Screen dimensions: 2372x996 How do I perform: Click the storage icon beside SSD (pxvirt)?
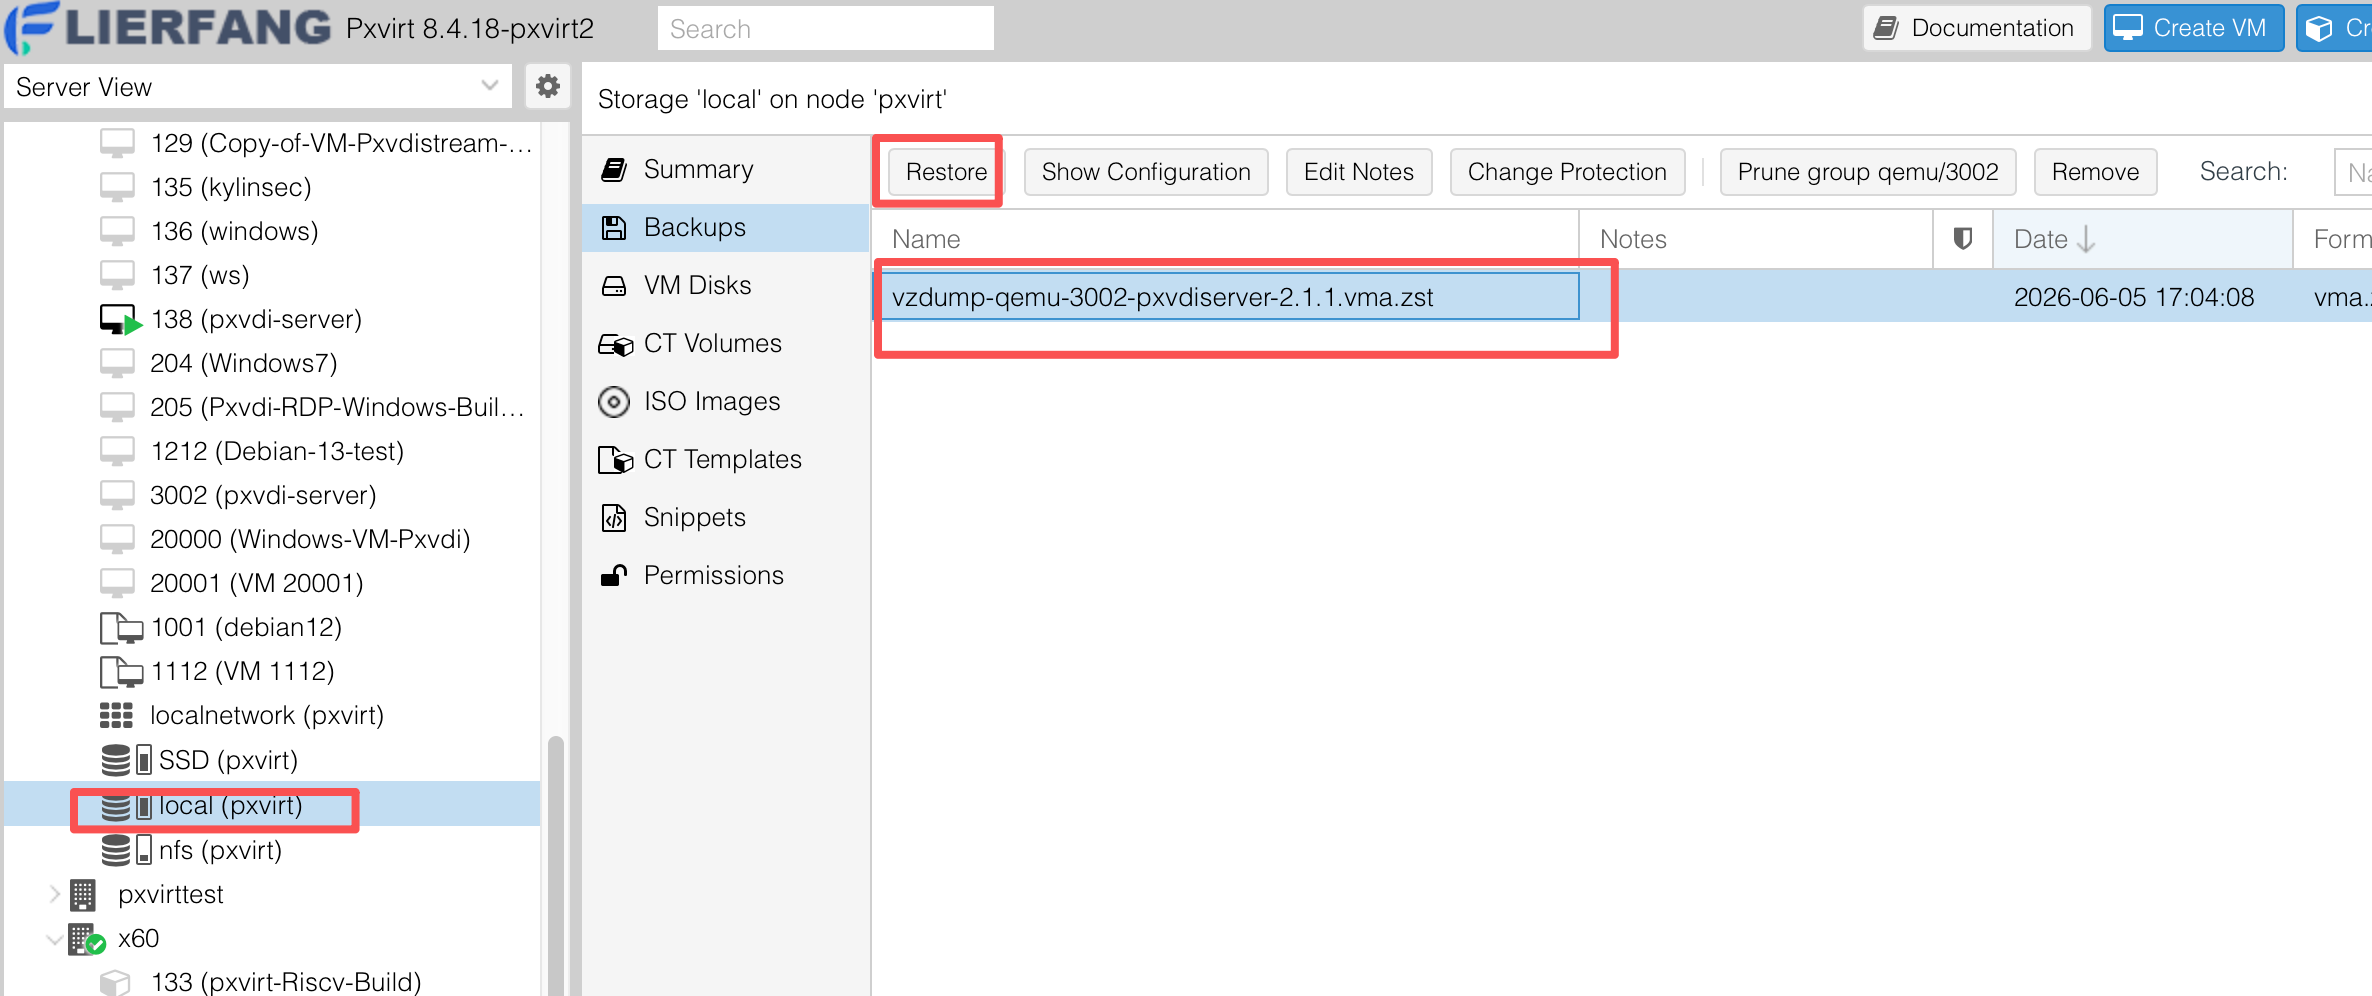(126, 760)
